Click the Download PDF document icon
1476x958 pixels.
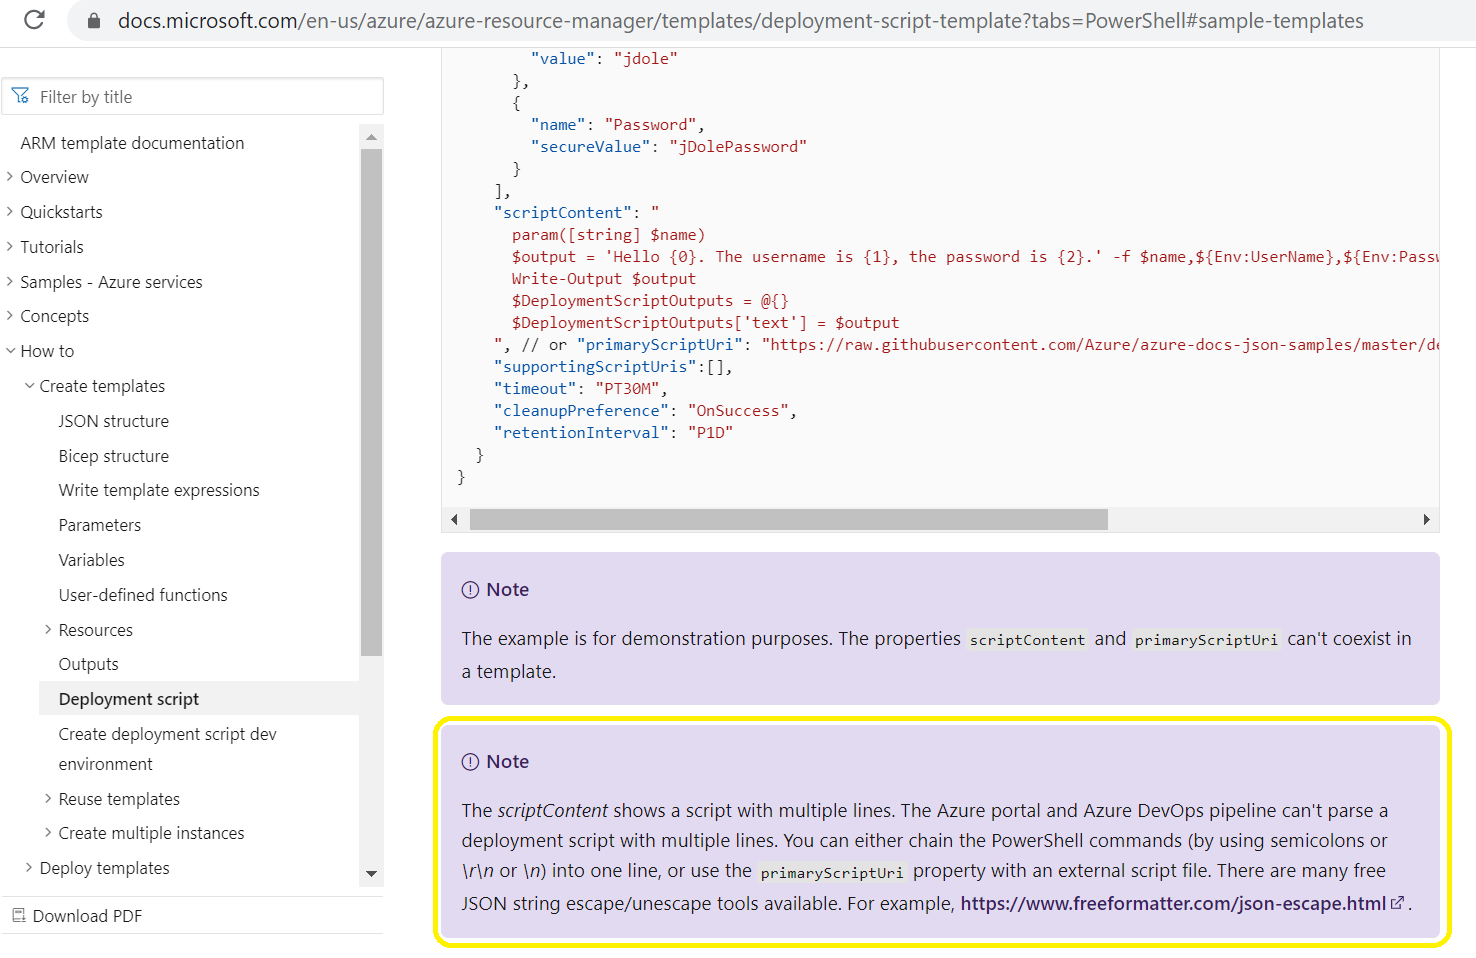point(18,915)
